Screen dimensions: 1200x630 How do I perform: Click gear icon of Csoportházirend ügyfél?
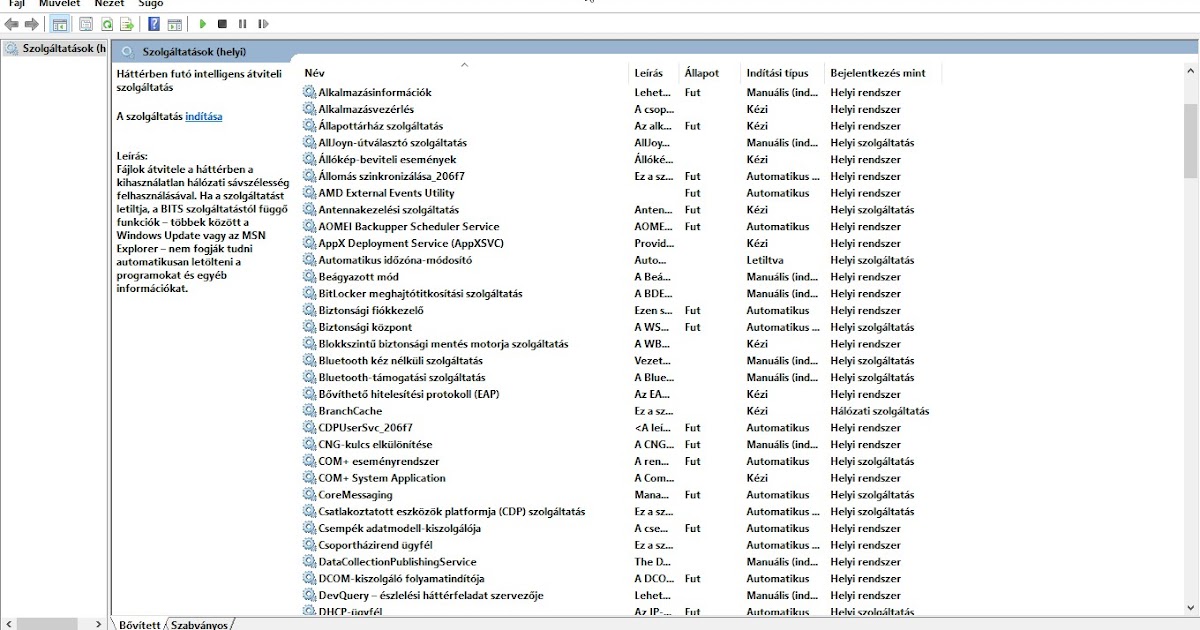(x=309, y=545)
